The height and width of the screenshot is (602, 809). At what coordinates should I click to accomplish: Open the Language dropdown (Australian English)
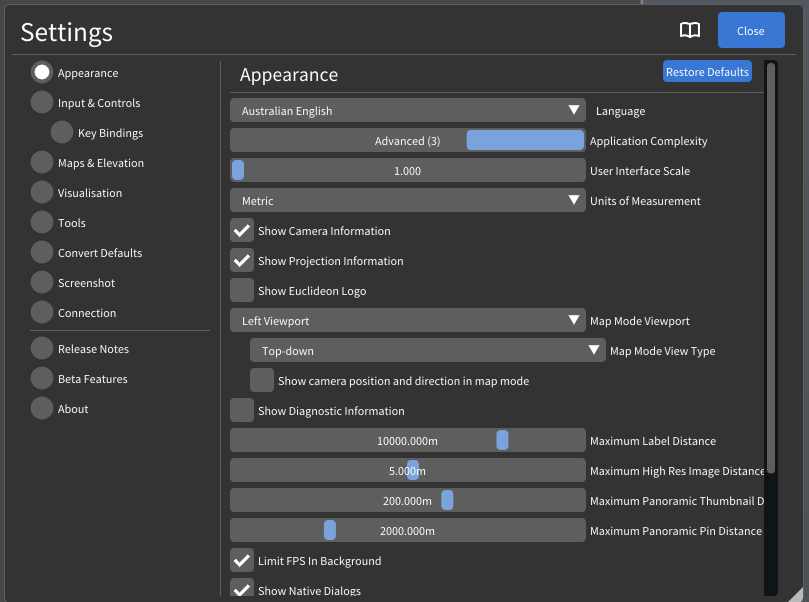(408, 110)
